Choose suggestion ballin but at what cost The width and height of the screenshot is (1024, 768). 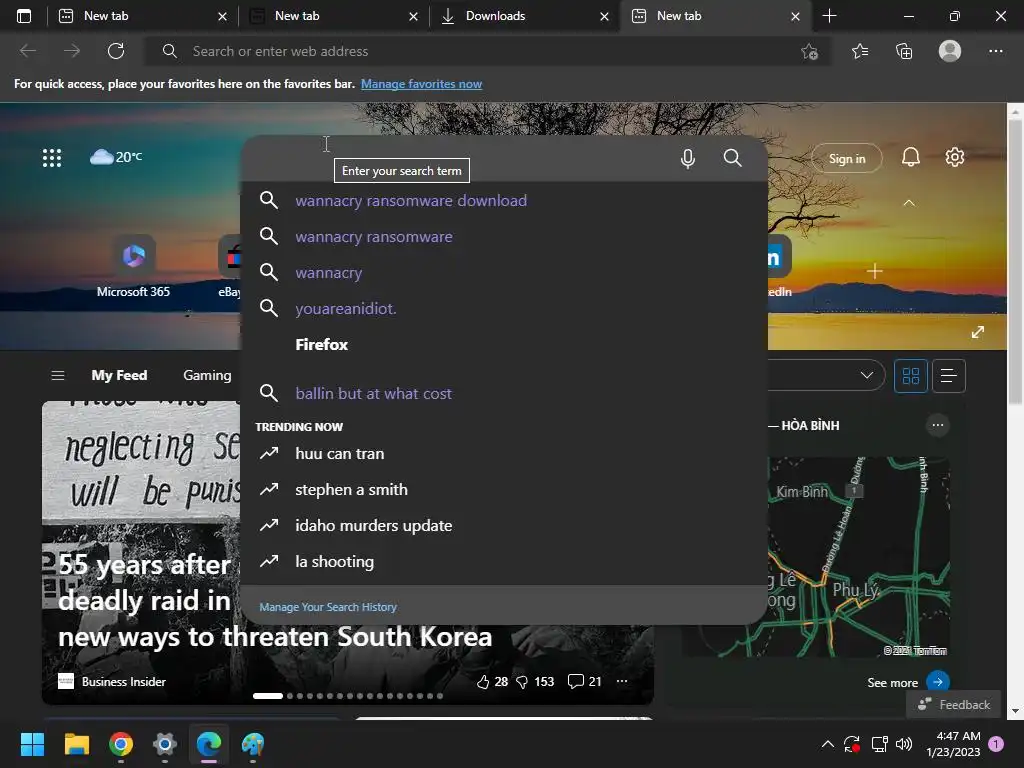click(x=504, y=393)
